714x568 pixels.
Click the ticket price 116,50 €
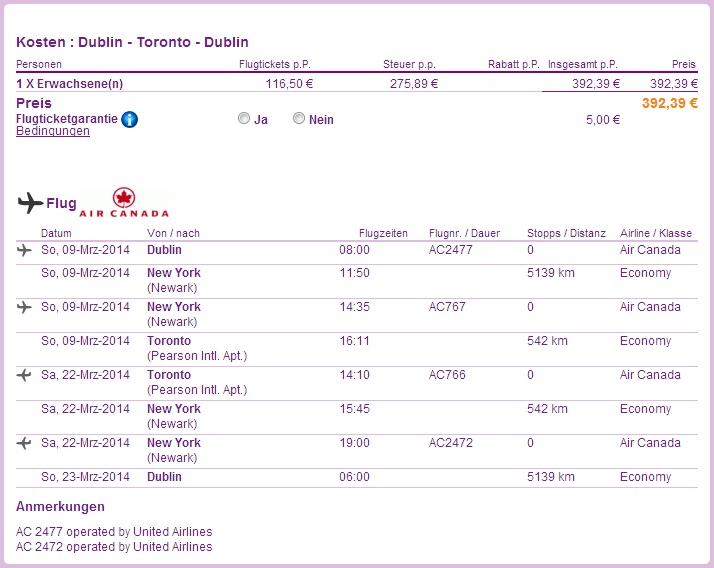[290, 84]
